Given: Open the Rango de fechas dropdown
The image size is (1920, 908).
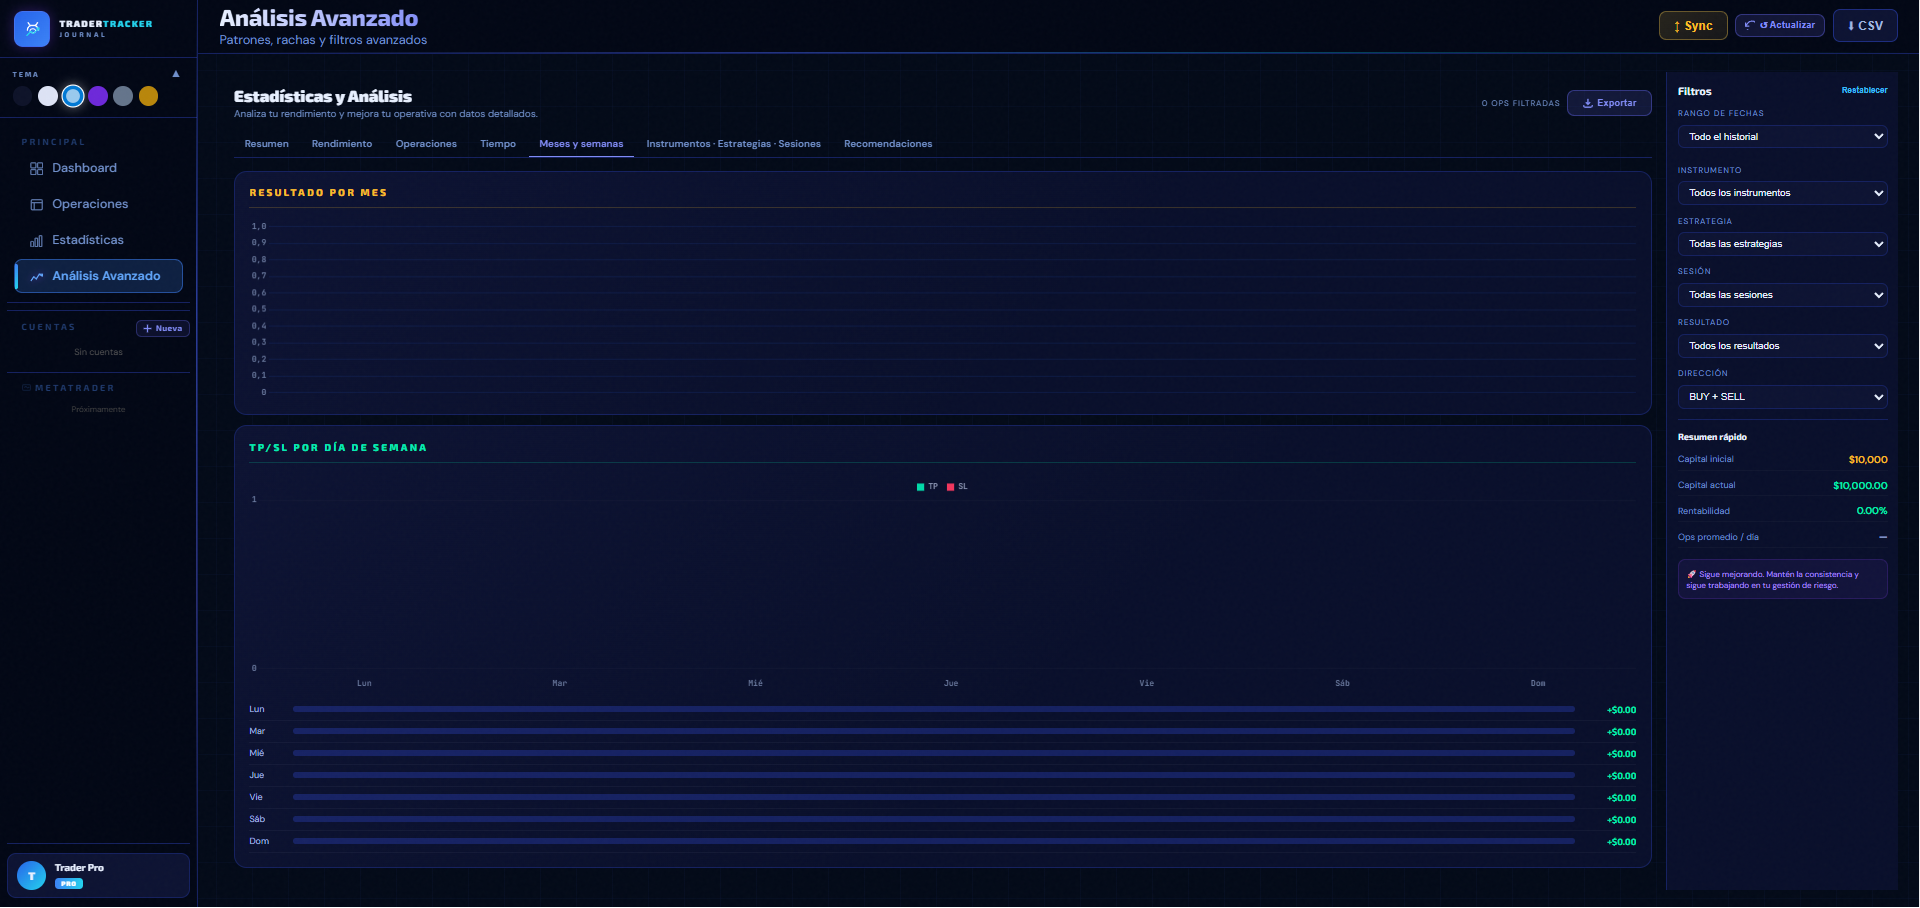Looking at the screenshot, I should click(1782, 137).
